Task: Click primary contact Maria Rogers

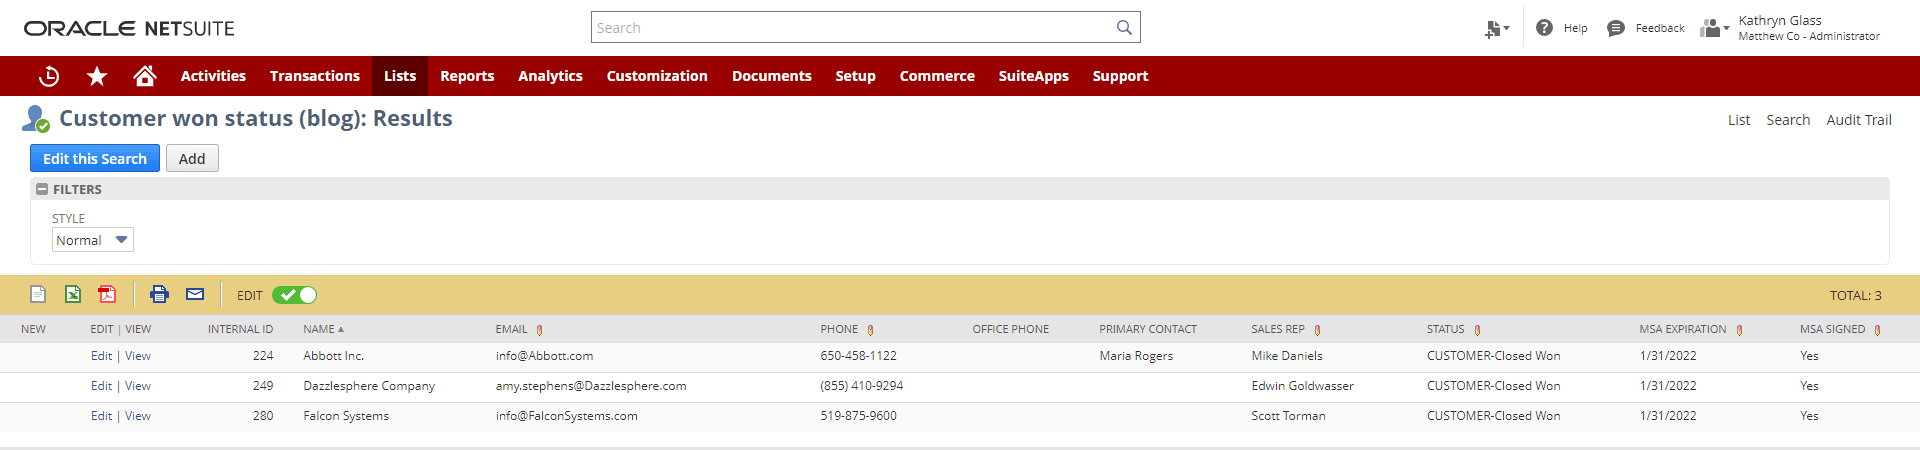Action: [x=1136, y=356]
